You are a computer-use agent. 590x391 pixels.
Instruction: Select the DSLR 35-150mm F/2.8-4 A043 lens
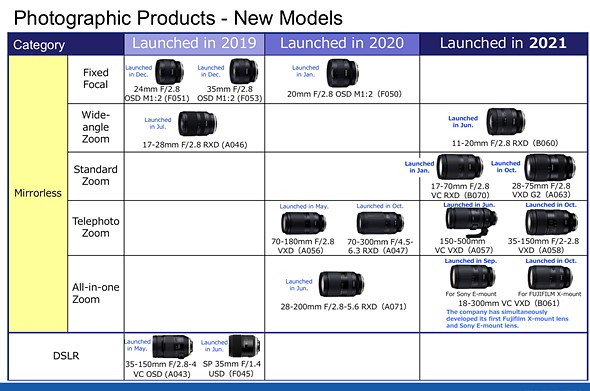(173, 347)
